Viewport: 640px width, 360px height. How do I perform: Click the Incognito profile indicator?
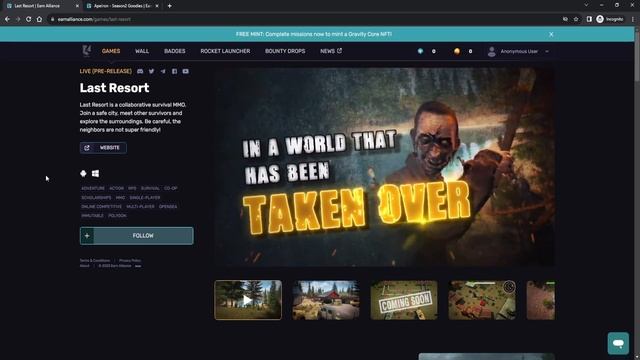pos(610,19)
